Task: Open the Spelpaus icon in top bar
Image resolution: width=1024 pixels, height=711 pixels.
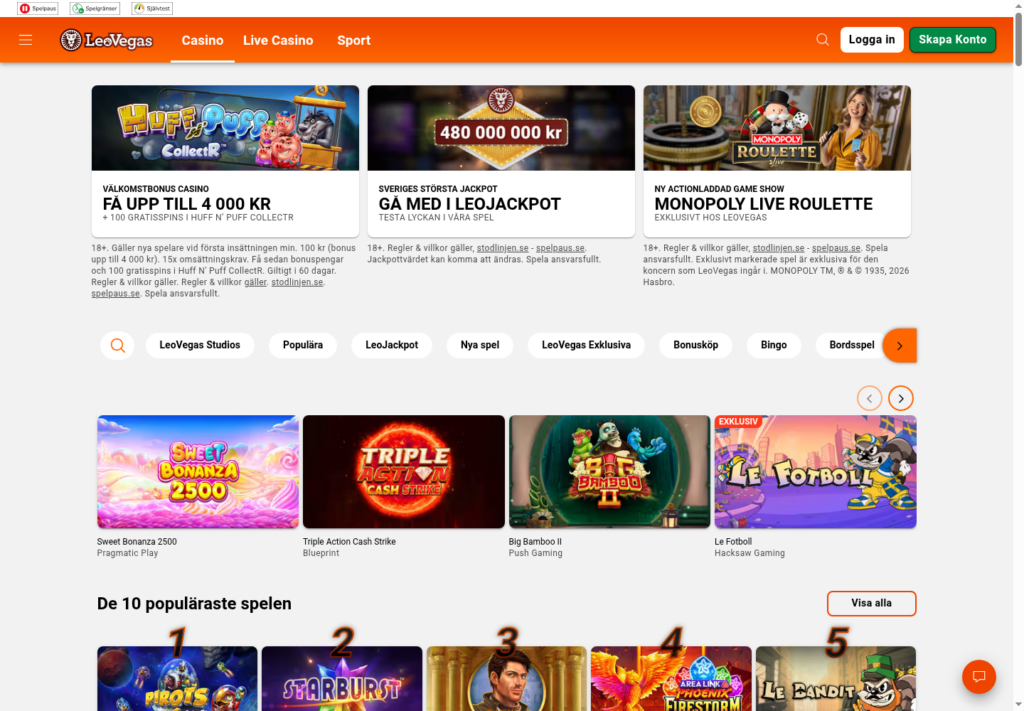Action: coord(37,8)
